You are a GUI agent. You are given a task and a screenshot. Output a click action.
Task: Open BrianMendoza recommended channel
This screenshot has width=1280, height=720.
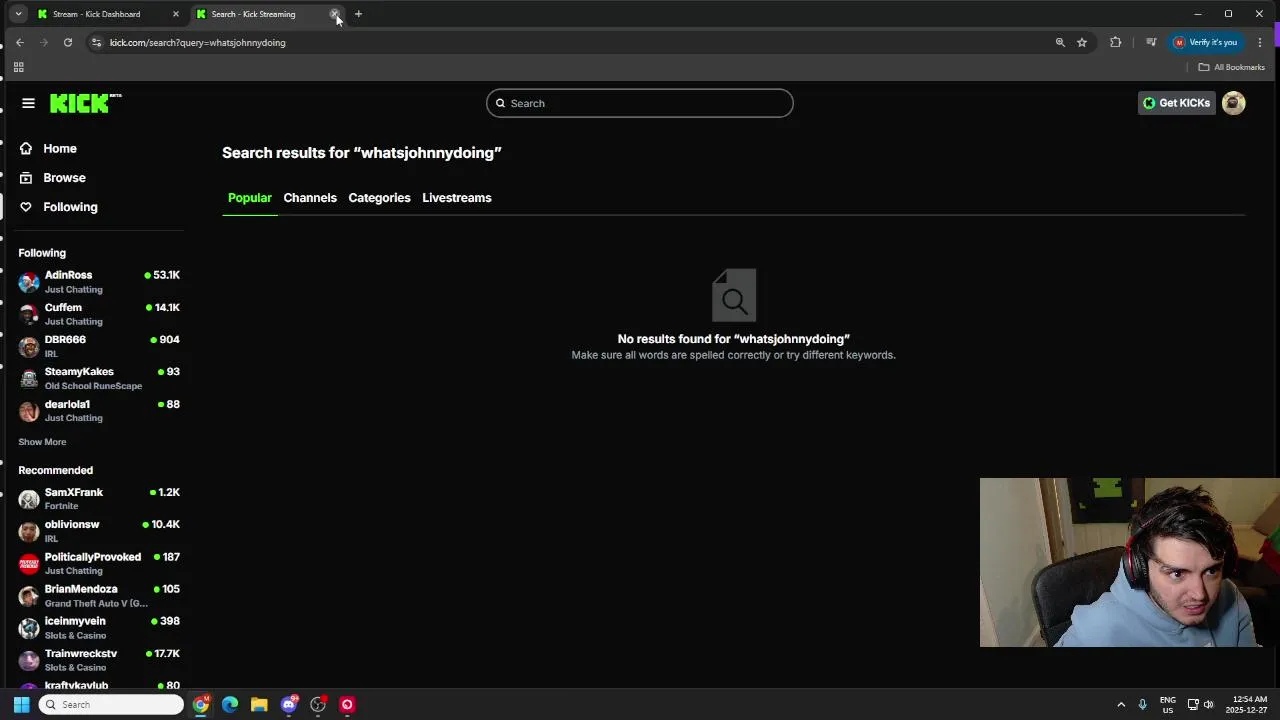(x=99, y=596)
